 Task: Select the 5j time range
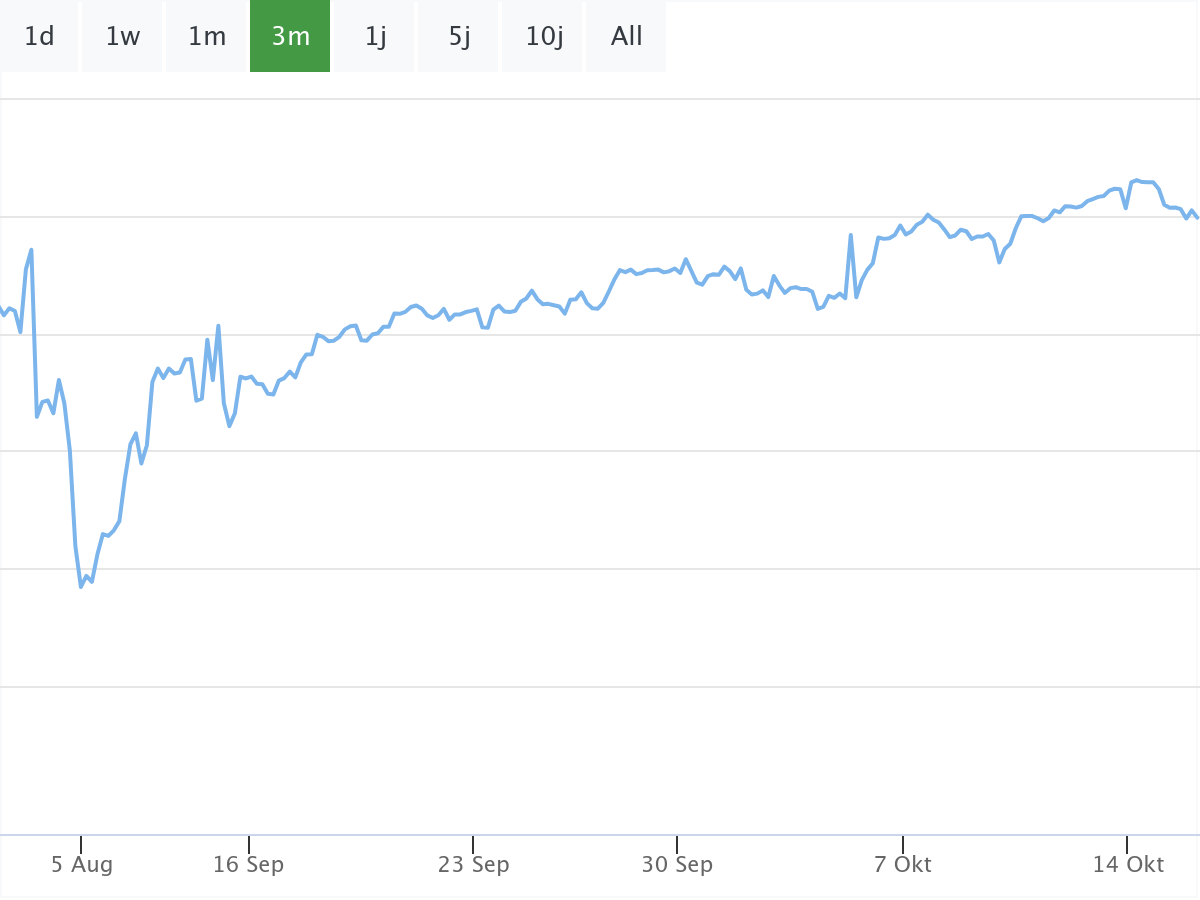pos(459,37)
